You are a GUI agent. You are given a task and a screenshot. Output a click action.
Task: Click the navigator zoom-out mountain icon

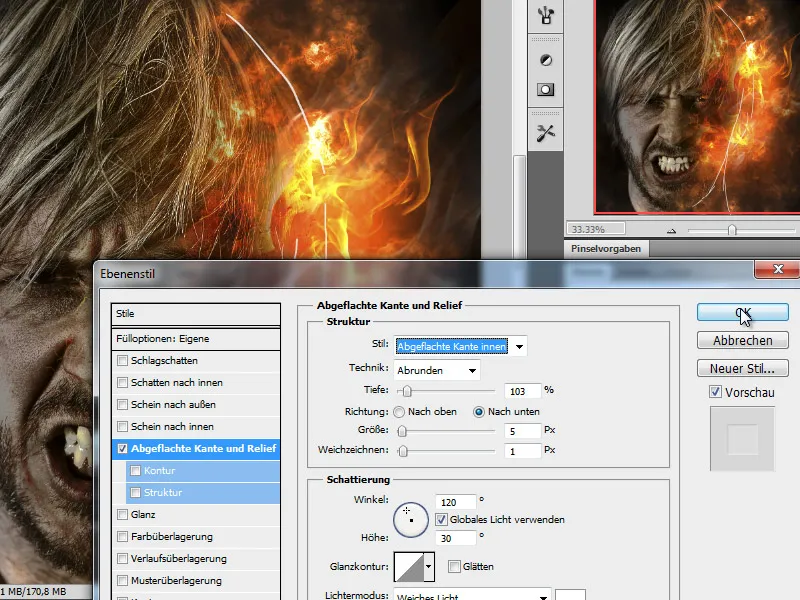click(x=671, y=231)
